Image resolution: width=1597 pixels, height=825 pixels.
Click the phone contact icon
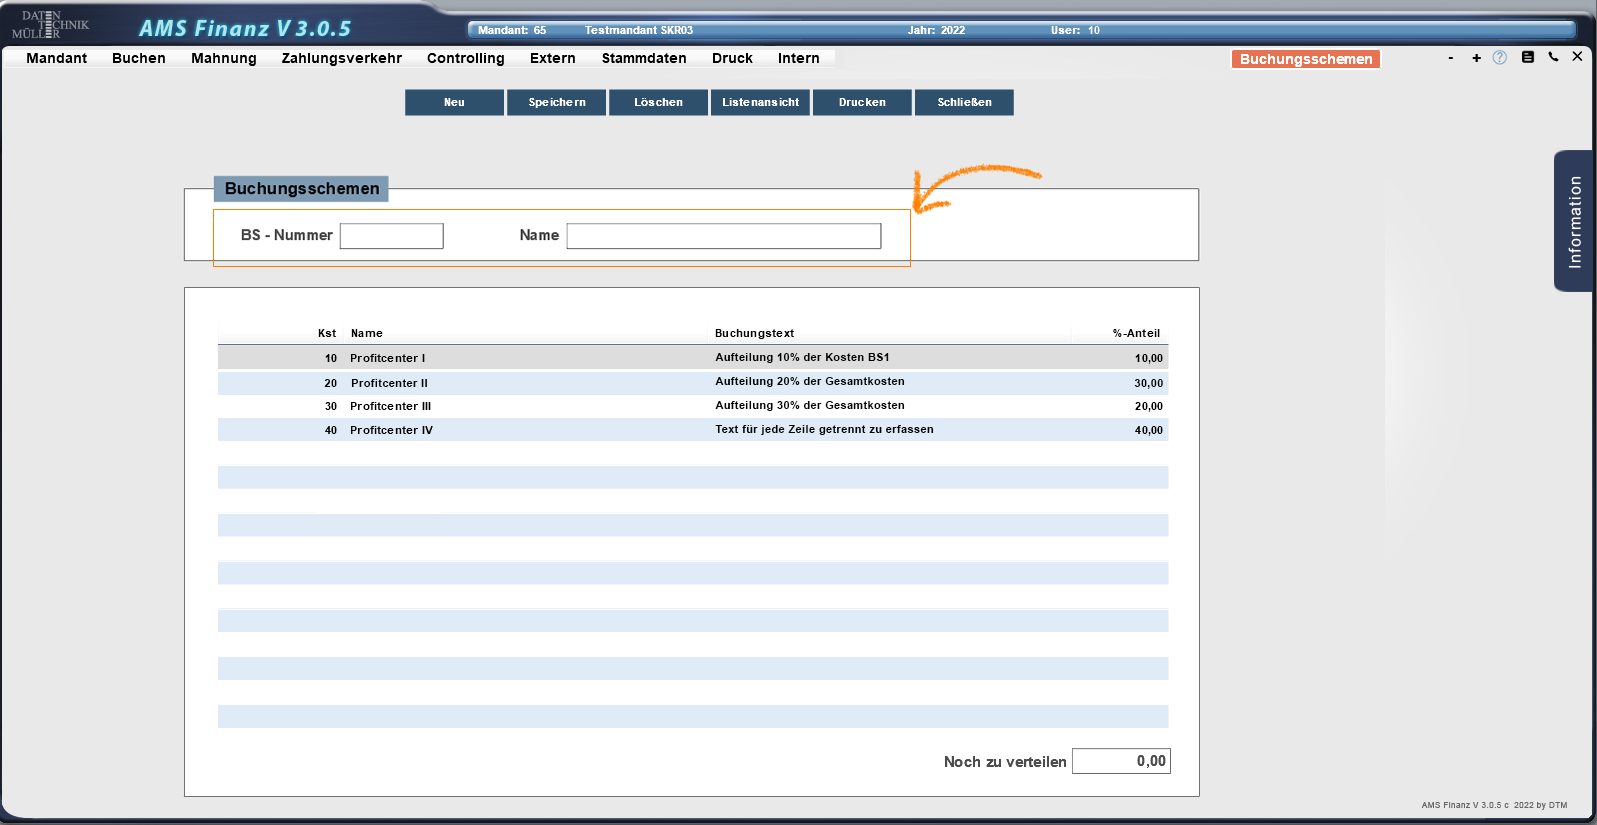tap(1553, 57)
